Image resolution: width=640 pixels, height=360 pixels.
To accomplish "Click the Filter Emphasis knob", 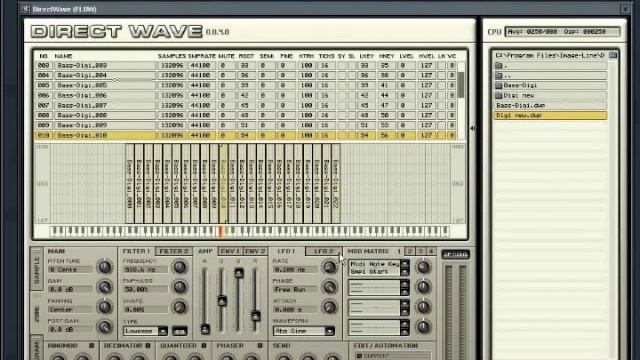I will 180,287.
